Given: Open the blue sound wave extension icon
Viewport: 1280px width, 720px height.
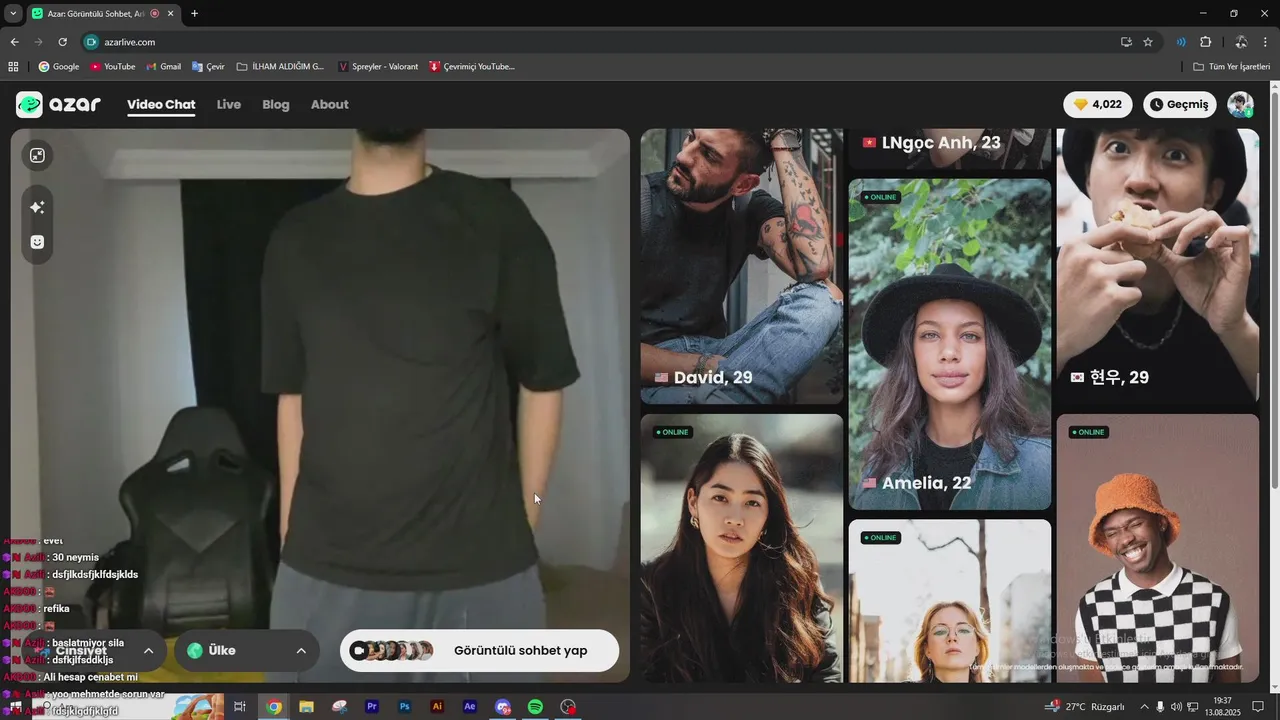Looking at the screenshot, I should (1181, 42).
